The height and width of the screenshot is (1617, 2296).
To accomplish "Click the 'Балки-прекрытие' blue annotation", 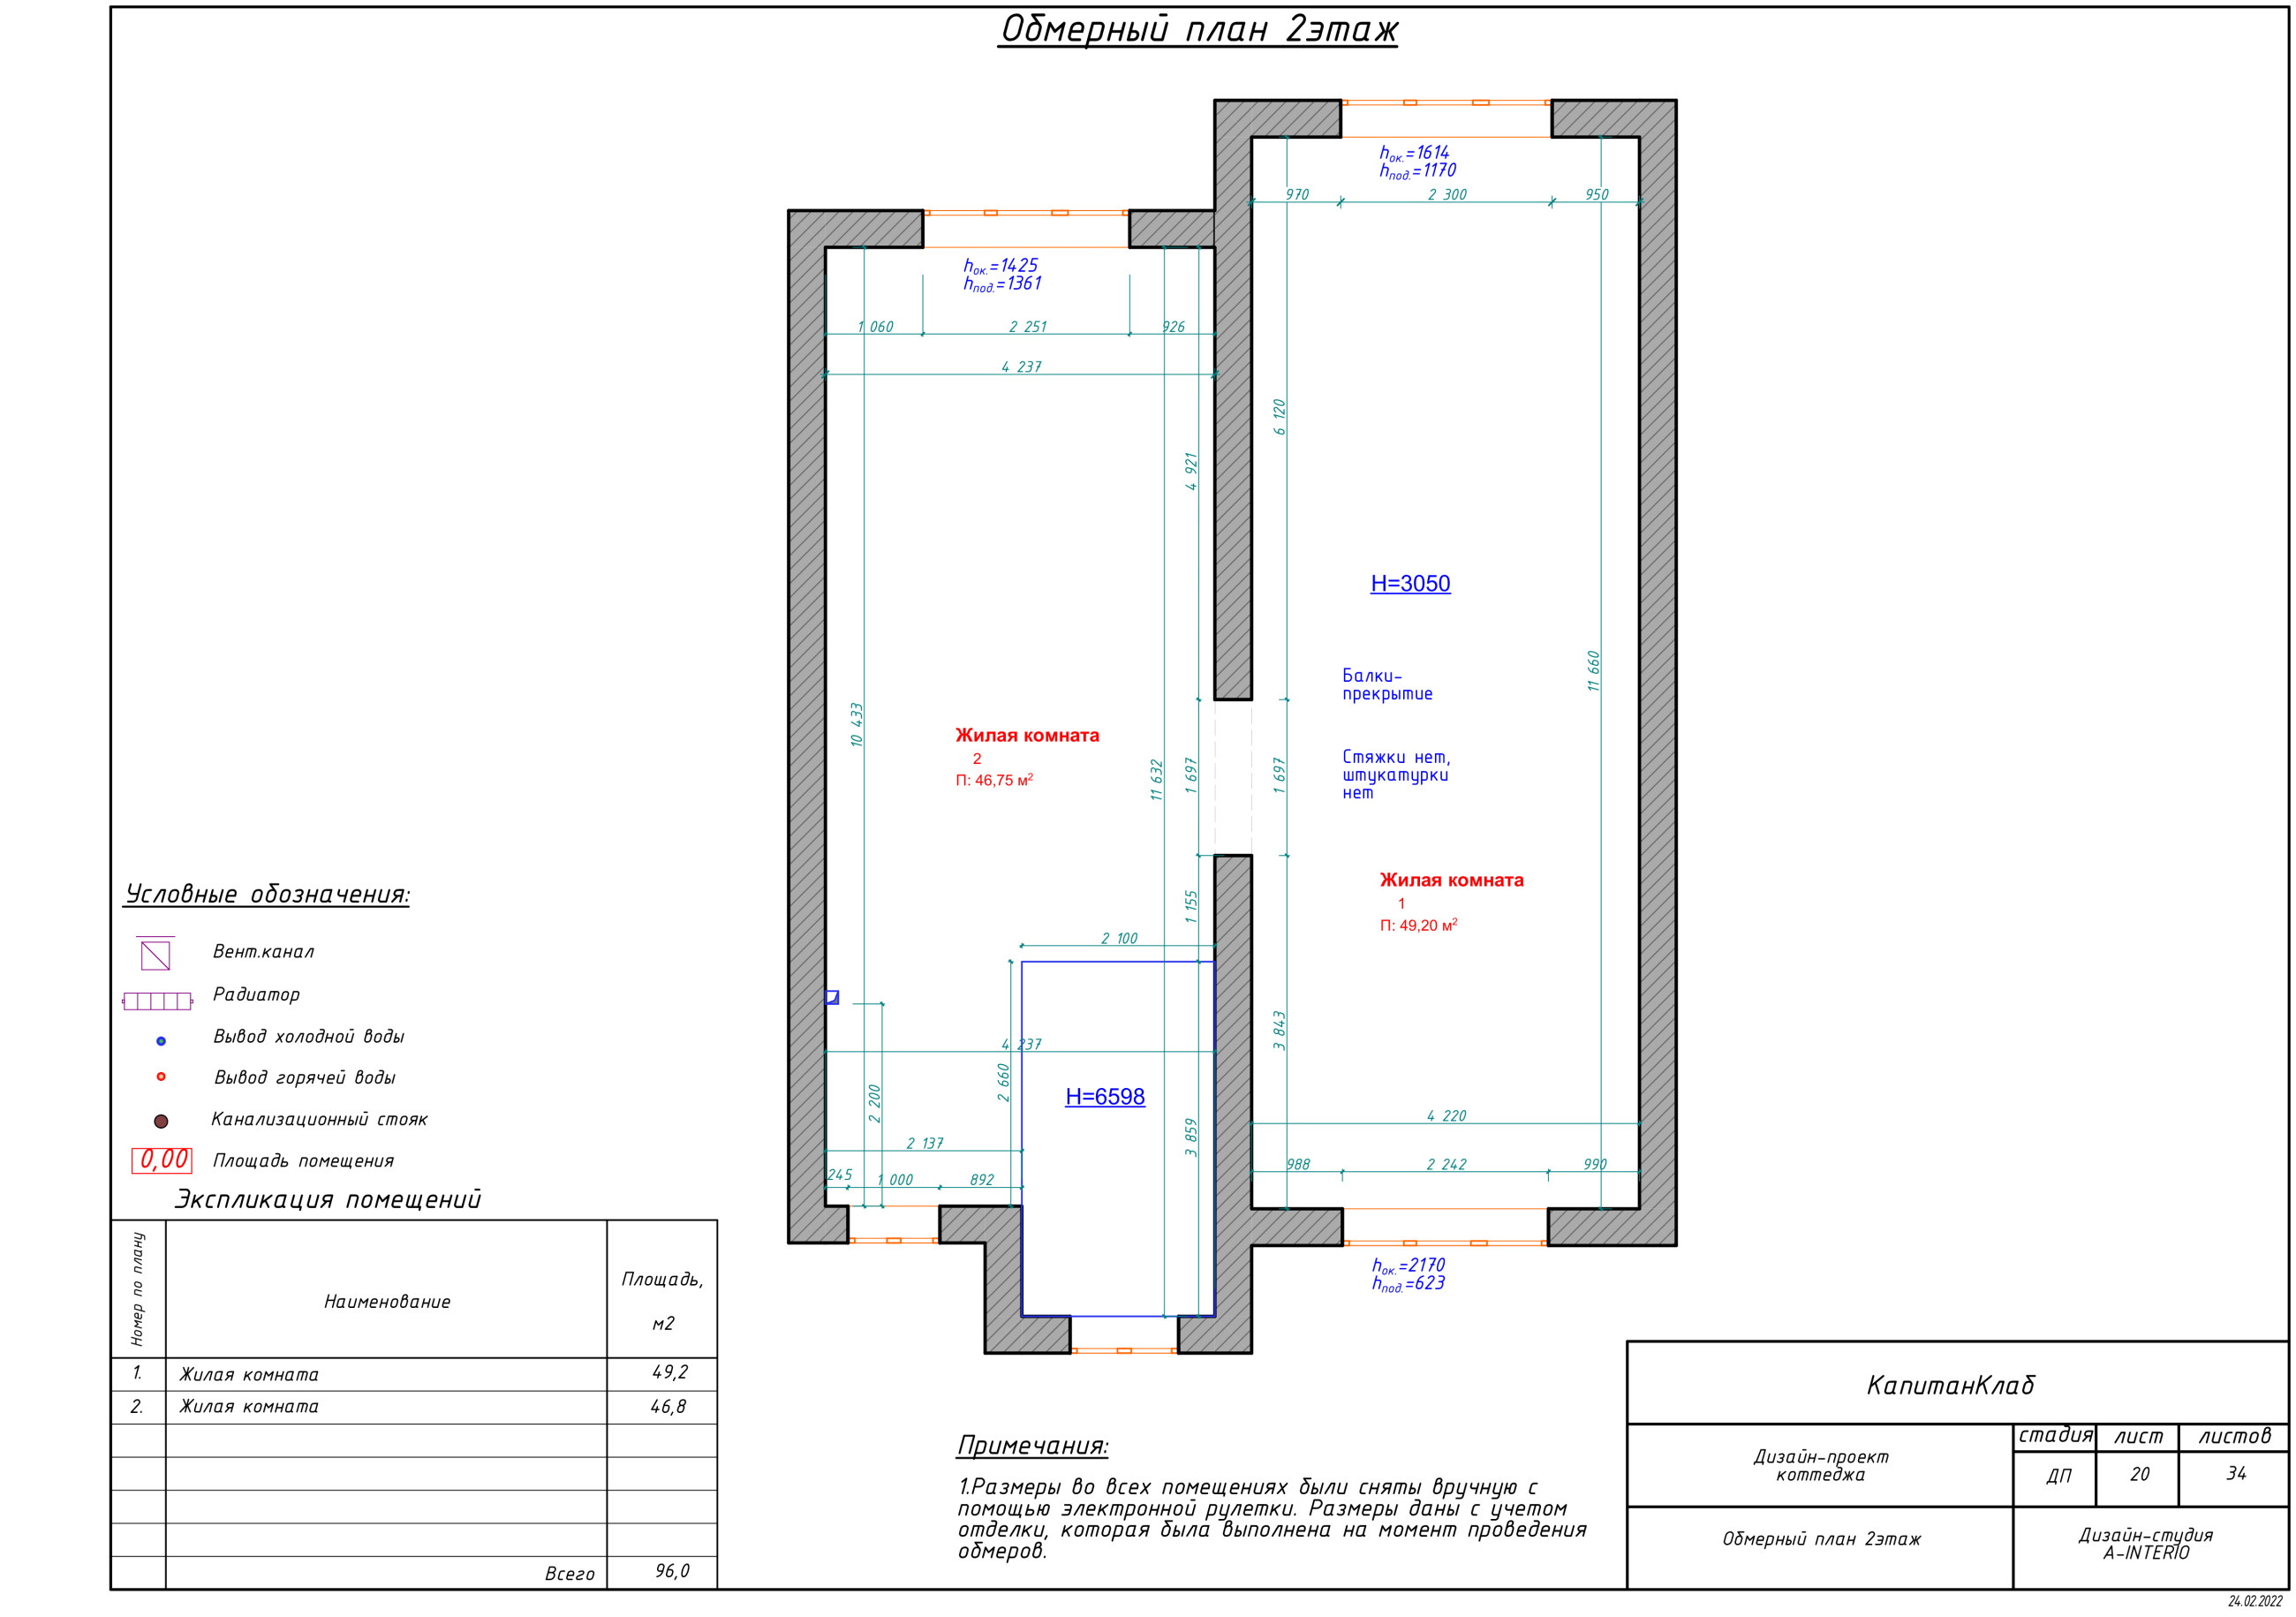I will tap(1386, 685).
